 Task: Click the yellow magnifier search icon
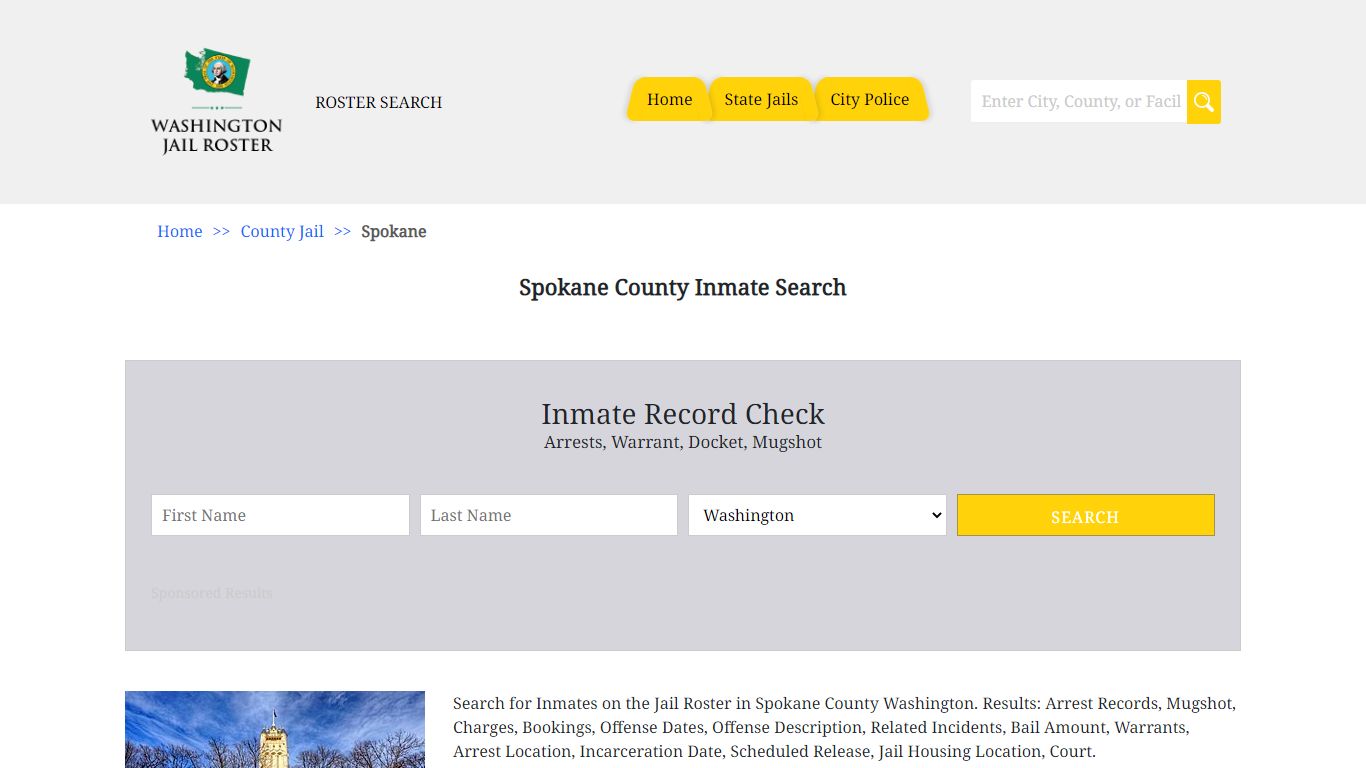[x=1203, y=102]
